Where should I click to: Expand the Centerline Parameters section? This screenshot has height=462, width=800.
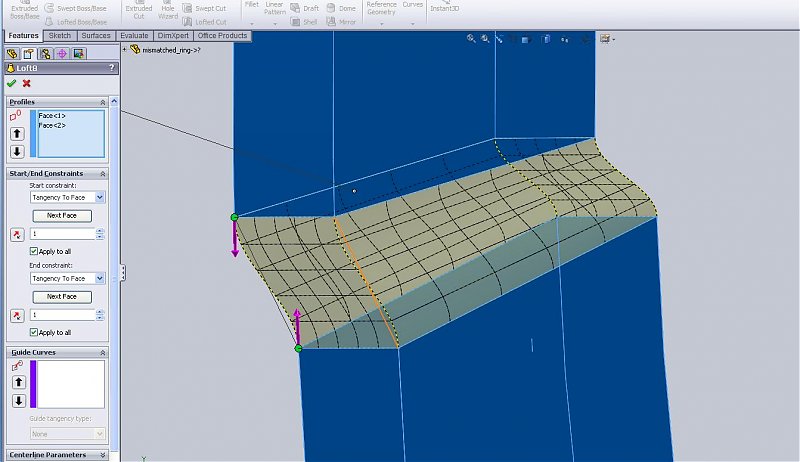pyautogui.click(x=103, y=455)
